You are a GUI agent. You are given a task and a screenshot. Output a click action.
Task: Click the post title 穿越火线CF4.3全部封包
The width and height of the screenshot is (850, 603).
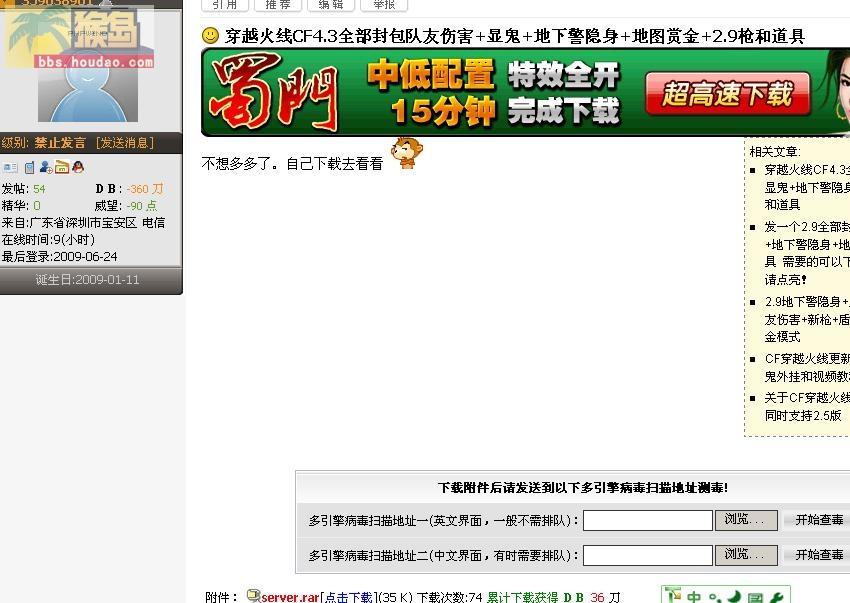point(514,36)
